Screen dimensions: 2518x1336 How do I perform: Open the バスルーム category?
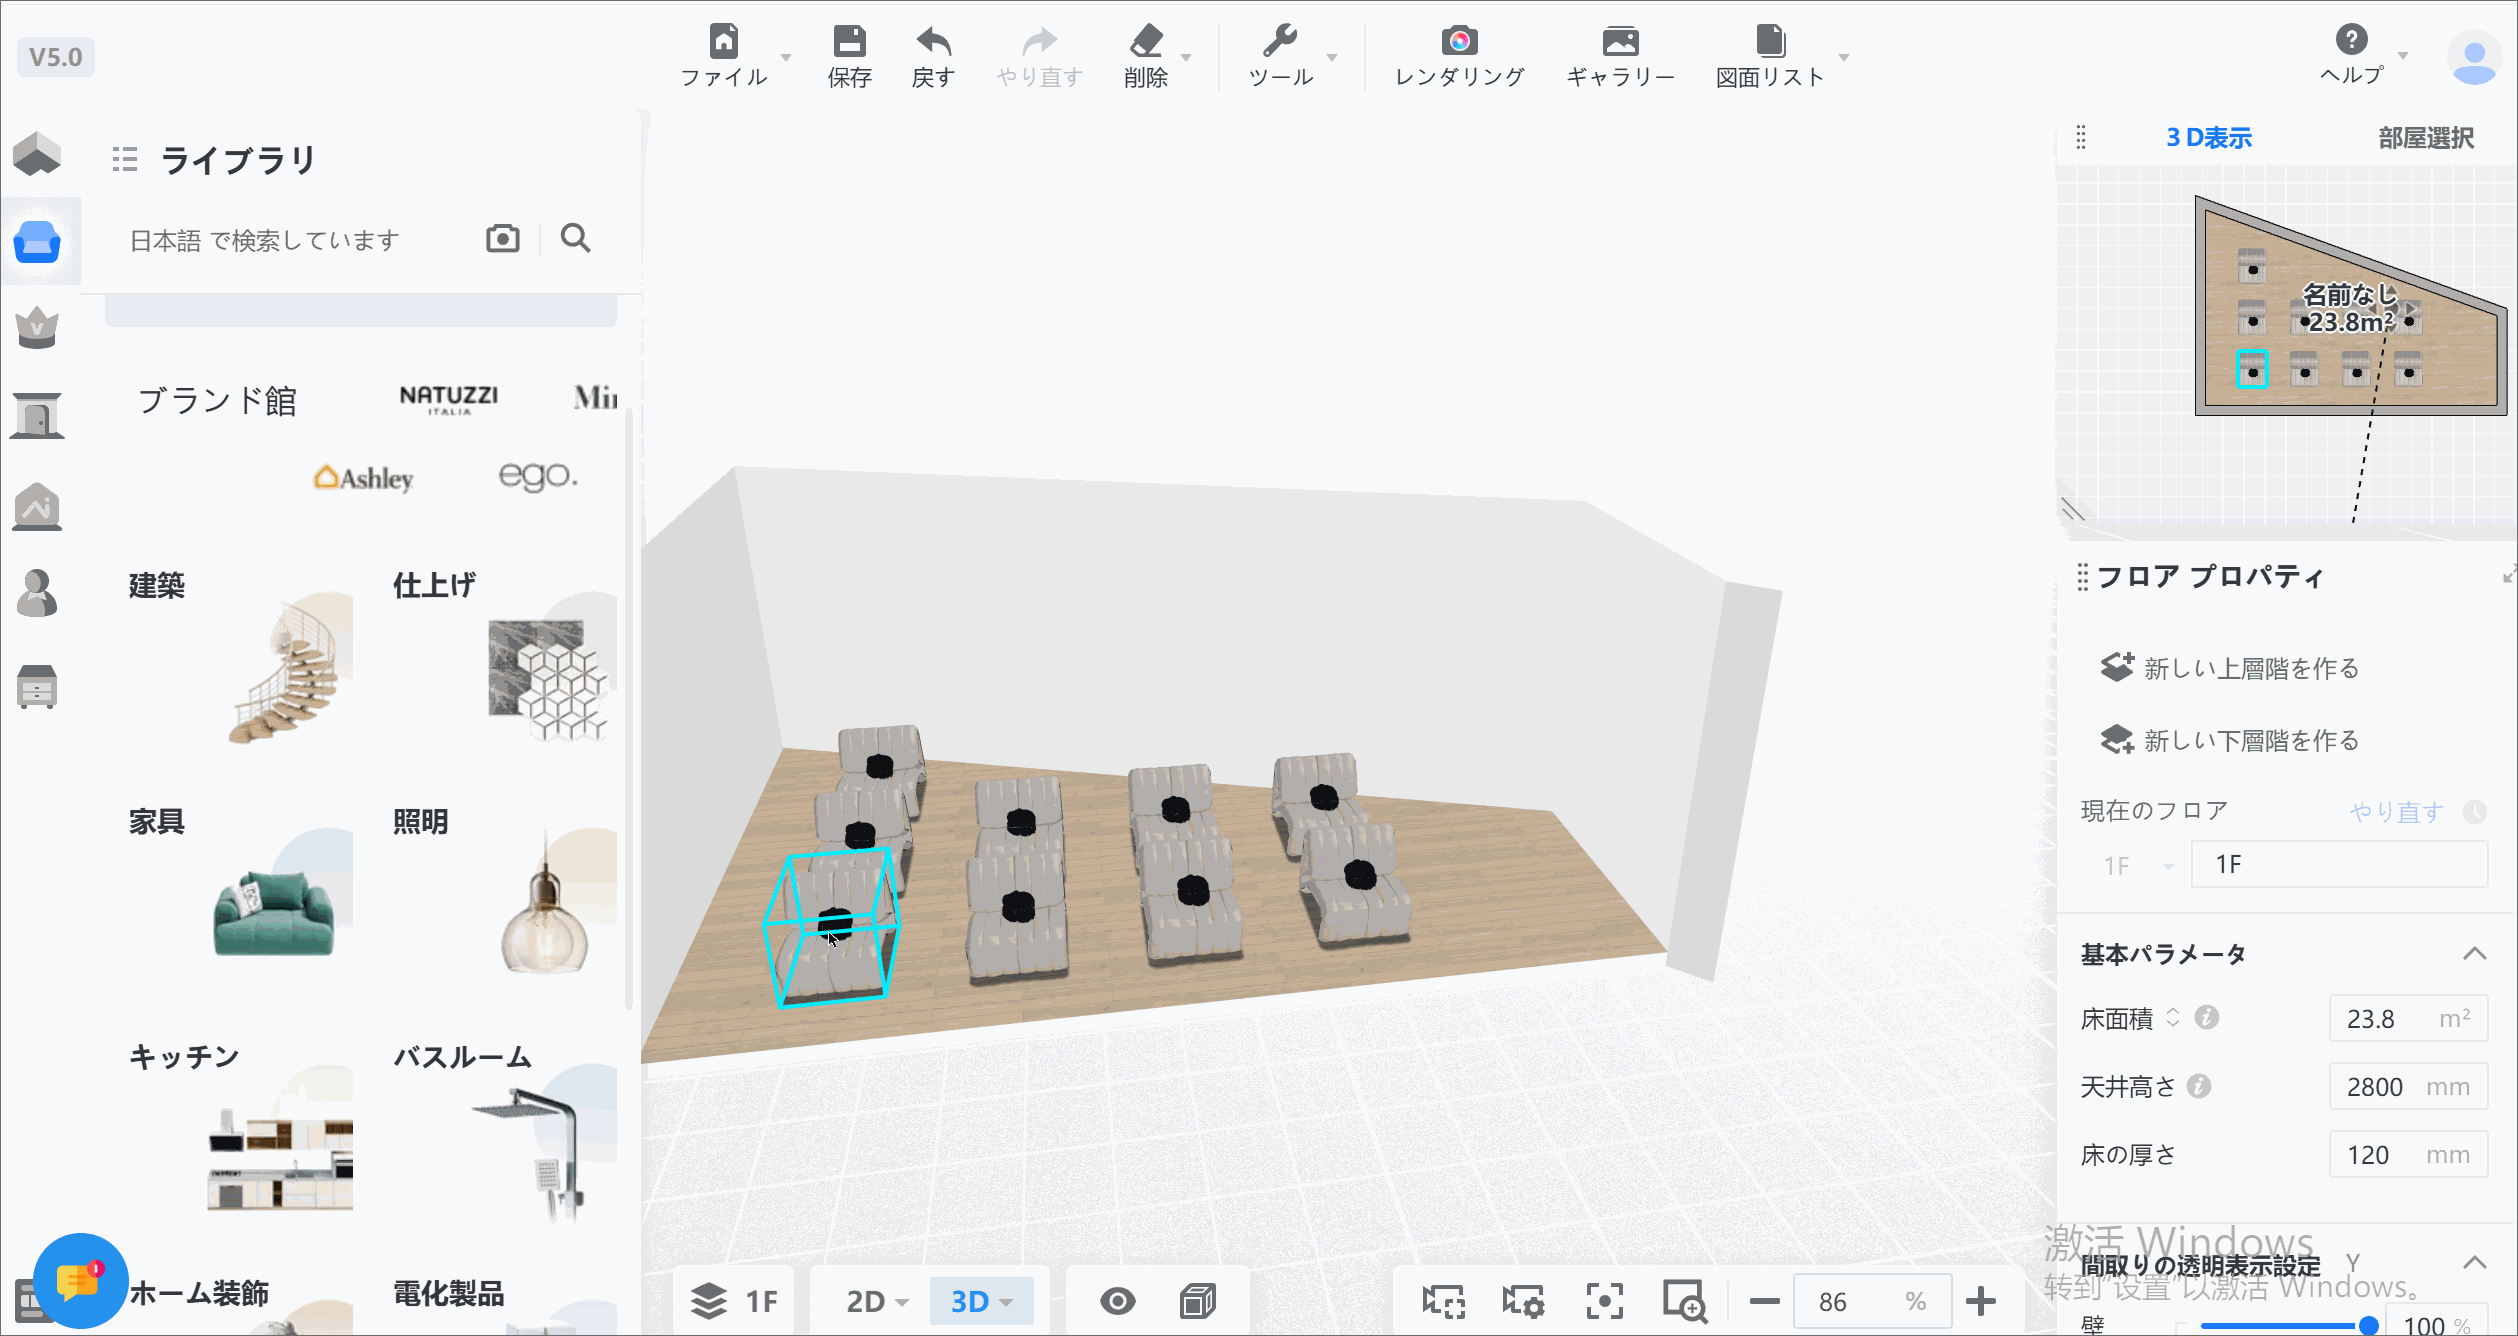coord(504,1132)
